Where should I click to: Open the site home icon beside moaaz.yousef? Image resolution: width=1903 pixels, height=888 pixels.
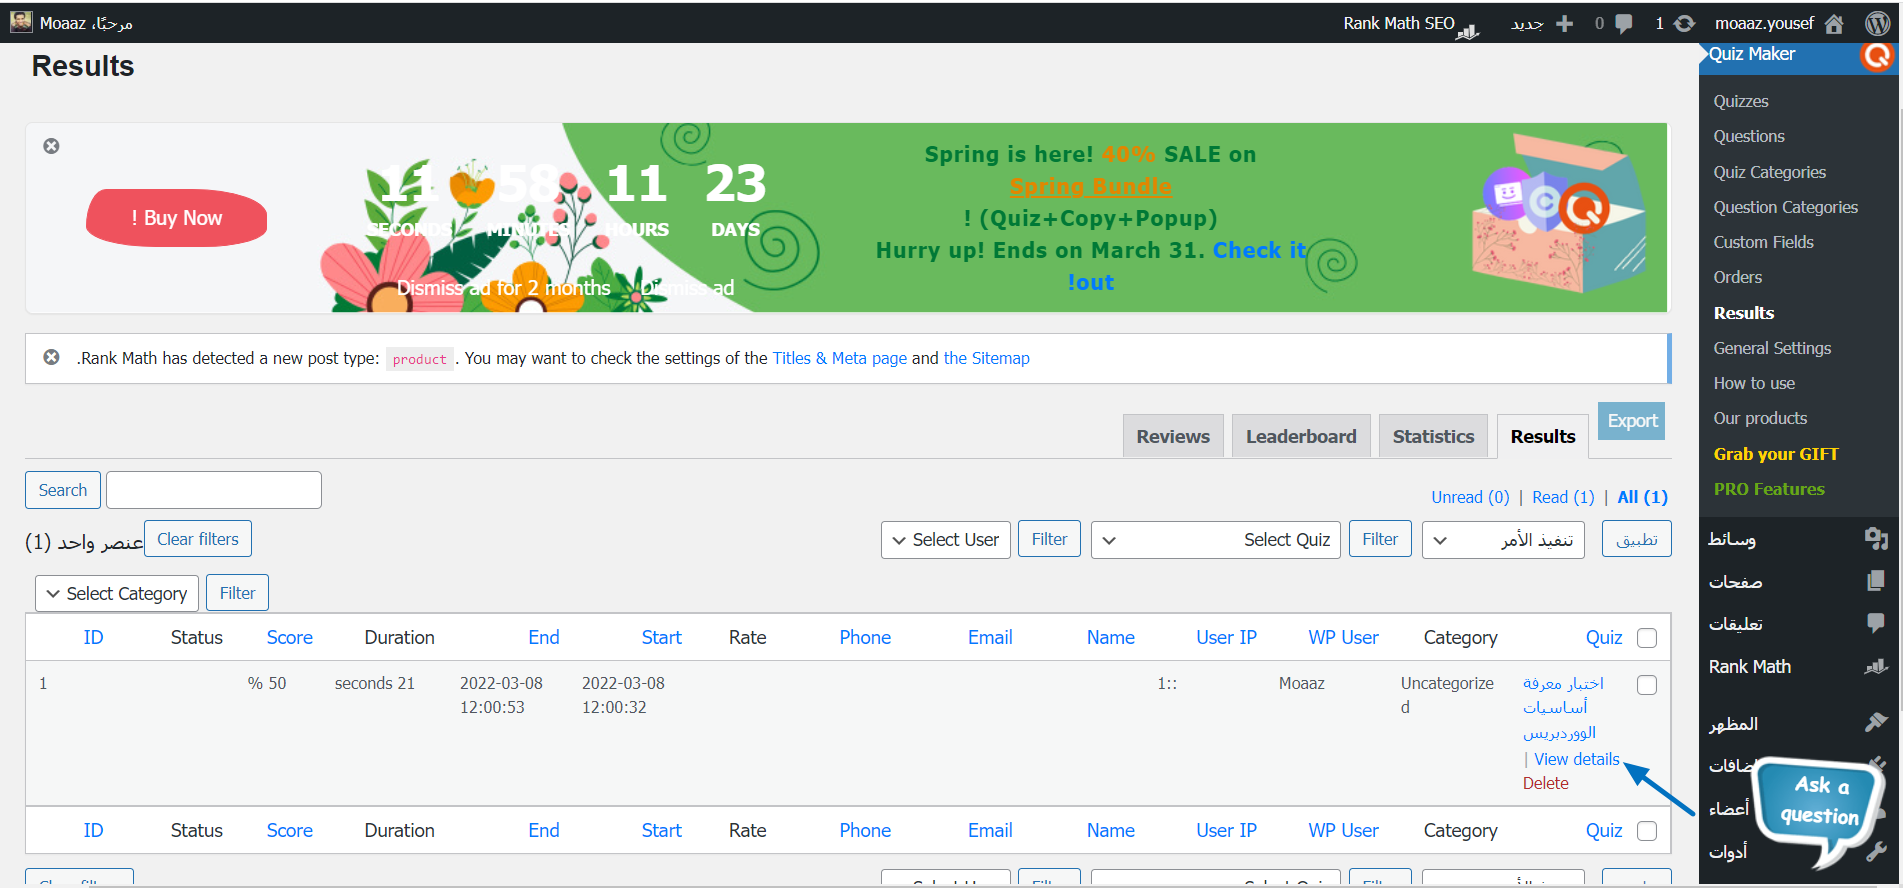click(x=1834, y=24)
